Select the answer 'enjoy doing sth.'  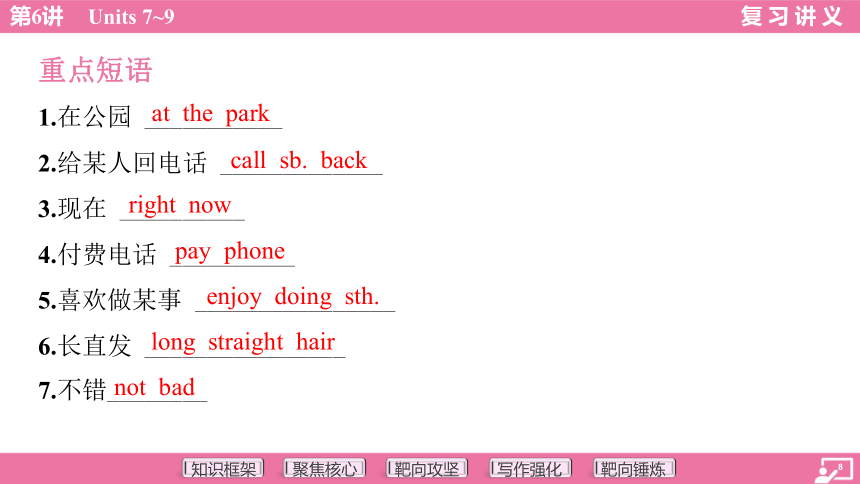pyautogui.click(x=293, y=297)
